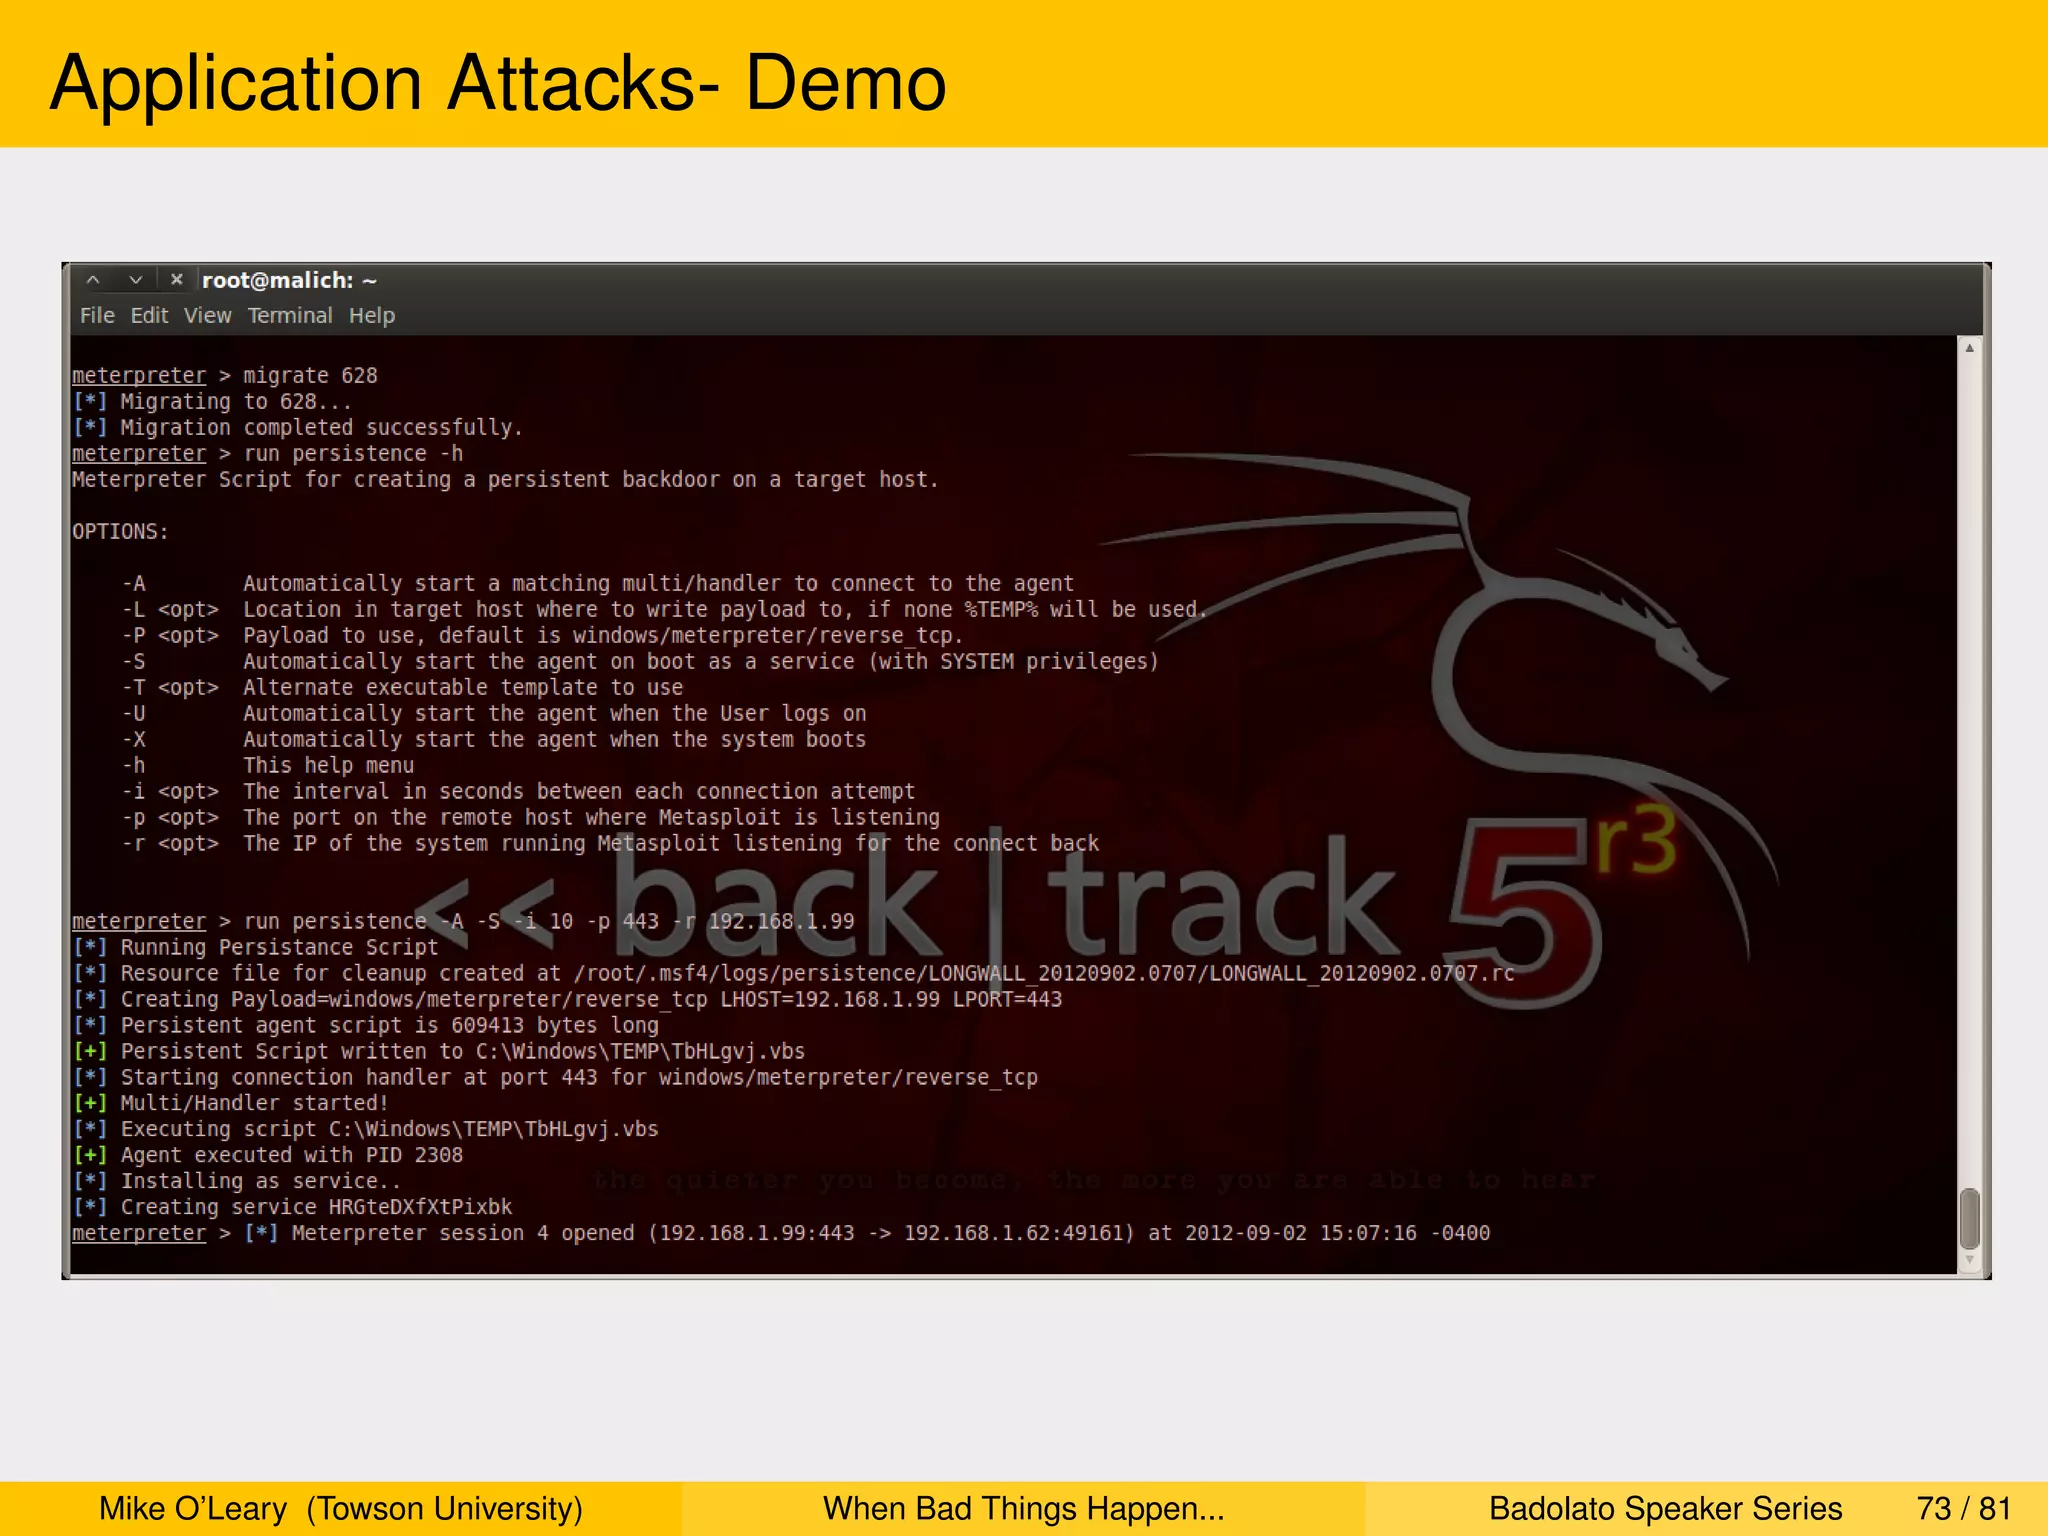The image size is (2048, 1536).
Task: Click the footer 'When Bad Things Happen...'
Action: click(1023, 1508)
